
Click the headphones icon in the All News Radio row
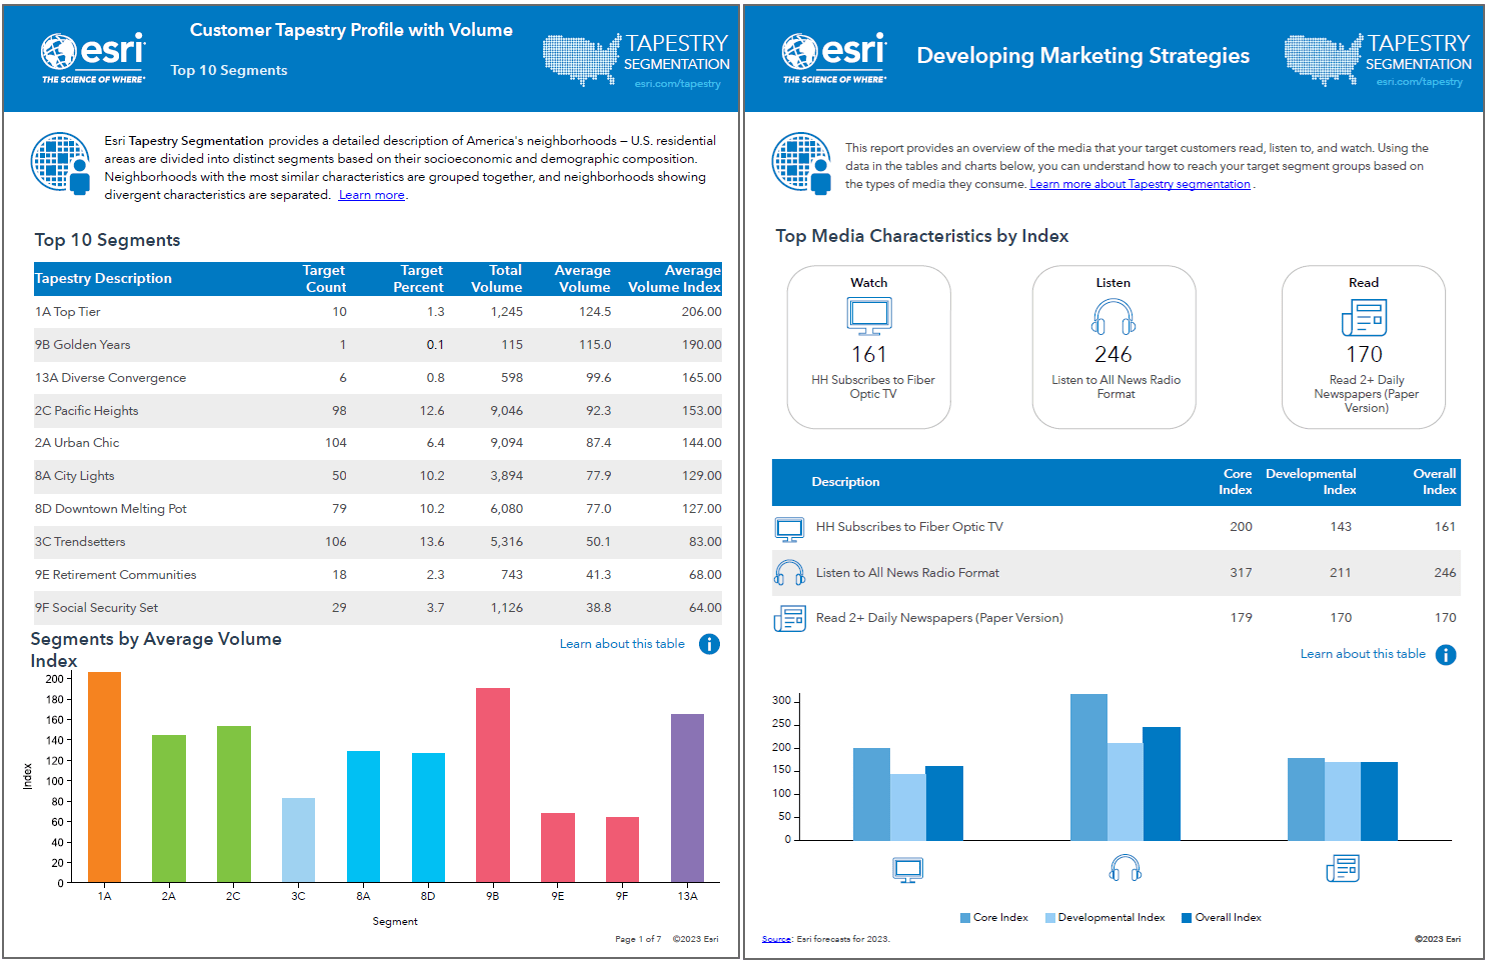click(790, 572)
